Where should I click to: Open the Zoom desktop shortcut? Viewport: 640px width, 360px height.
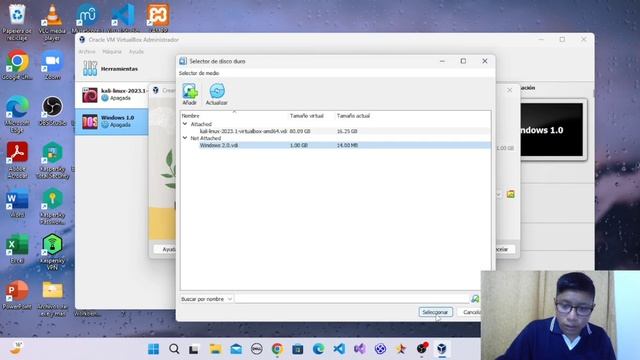point(52,64)
